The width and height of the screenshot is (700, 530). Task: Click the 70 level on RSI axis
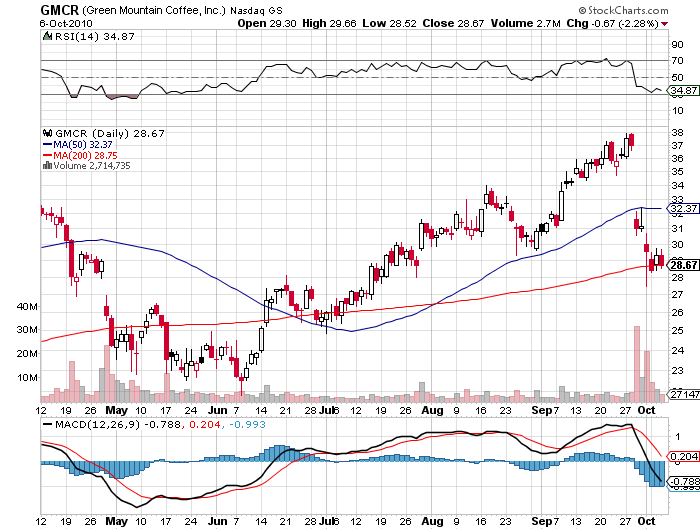[x=677, y=61]
